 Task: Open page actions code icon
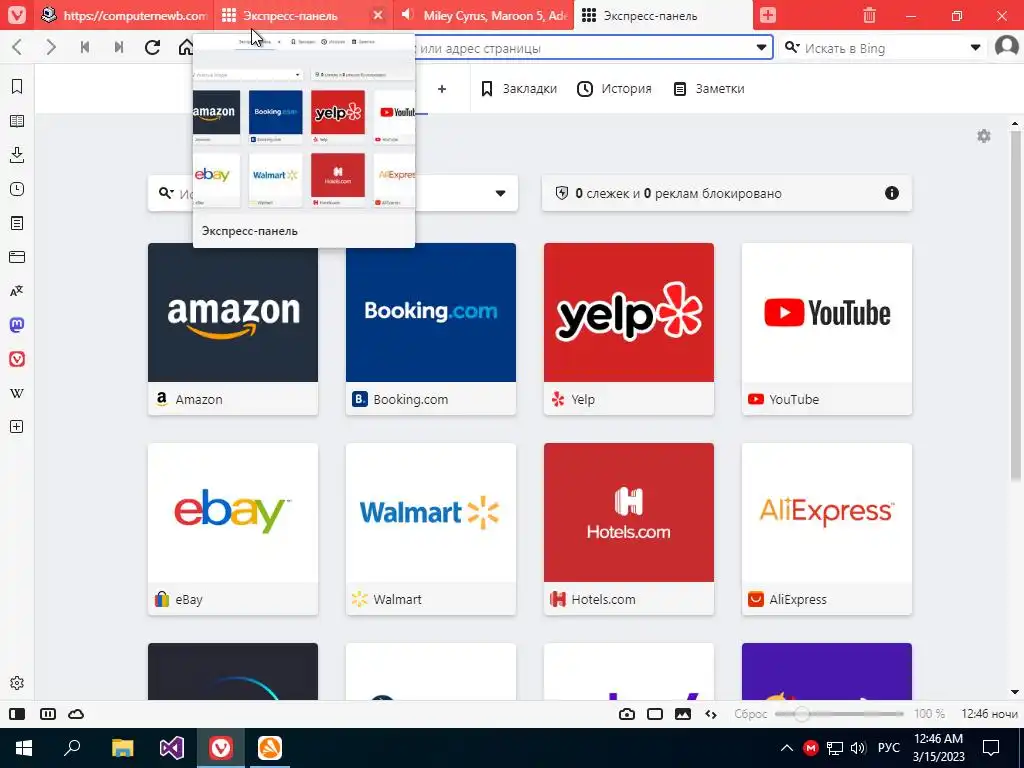click(x=711, y=714)
